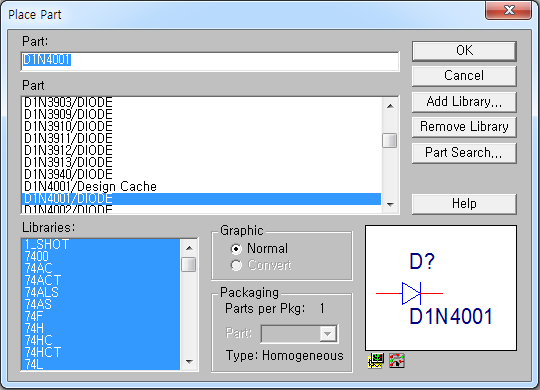Open the Add Library dialog
Viewport: 540px width, 390px height.
(x=464, y=102)
